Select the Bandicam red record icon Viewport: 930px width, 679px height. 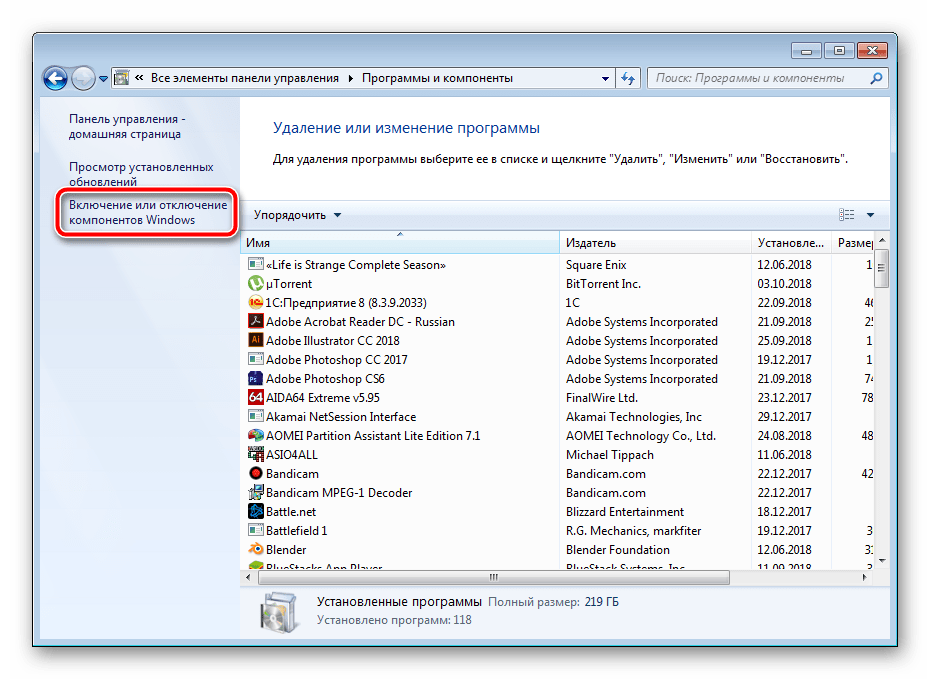(255, 474)
